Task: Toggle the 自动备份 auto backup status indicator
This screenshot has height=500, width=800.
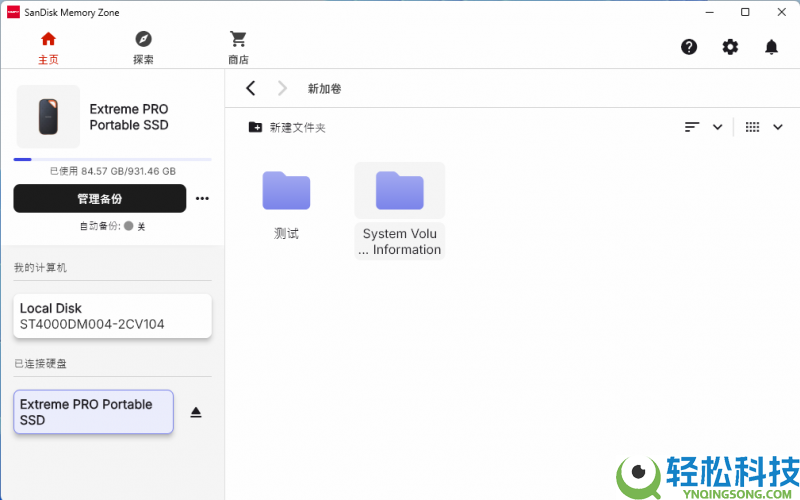Action: [x=128, y=226]
